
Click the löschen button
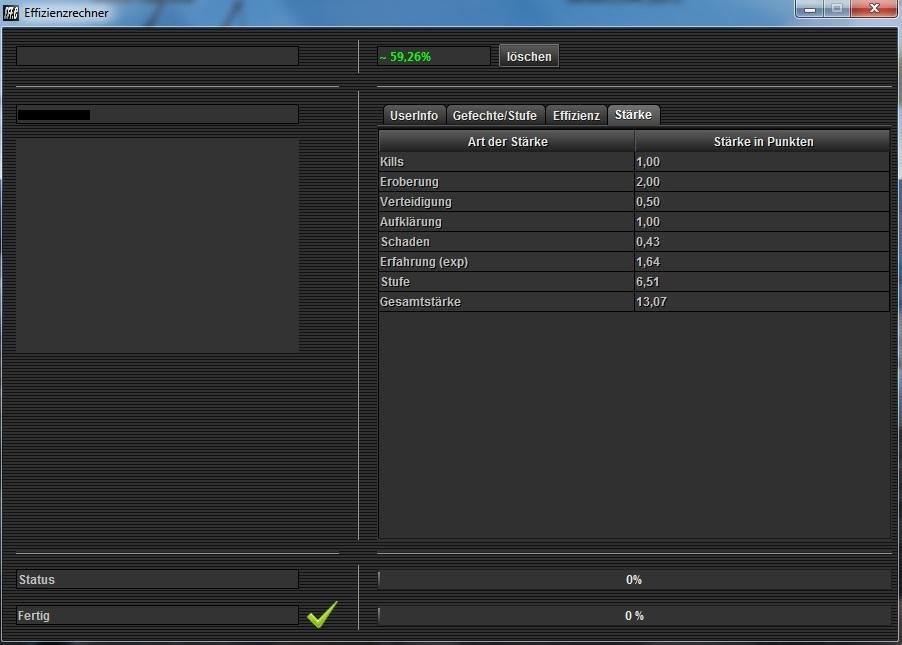pos(529,56)
